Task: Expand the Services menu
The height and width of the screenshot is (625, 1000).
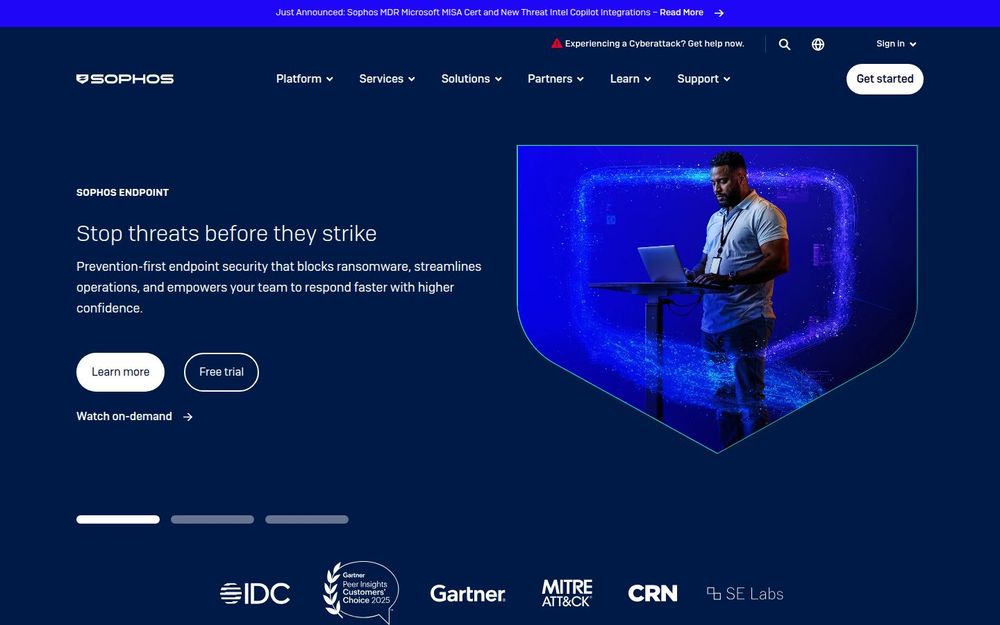Action: [387, 79]
